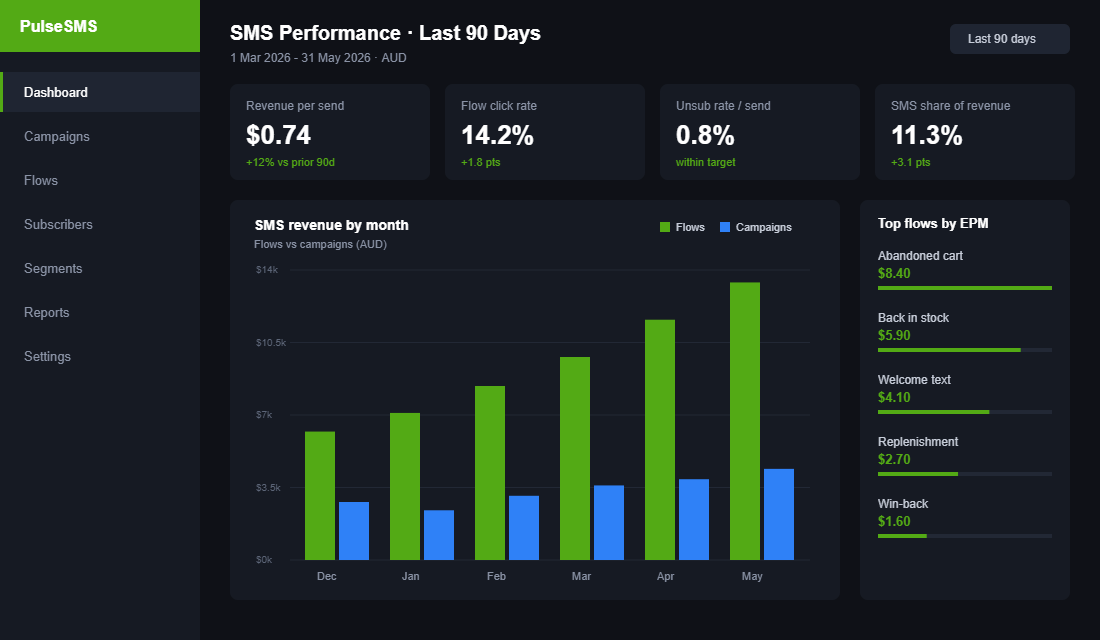Click the green Flows bar for Mar

(x=575, y=458)
